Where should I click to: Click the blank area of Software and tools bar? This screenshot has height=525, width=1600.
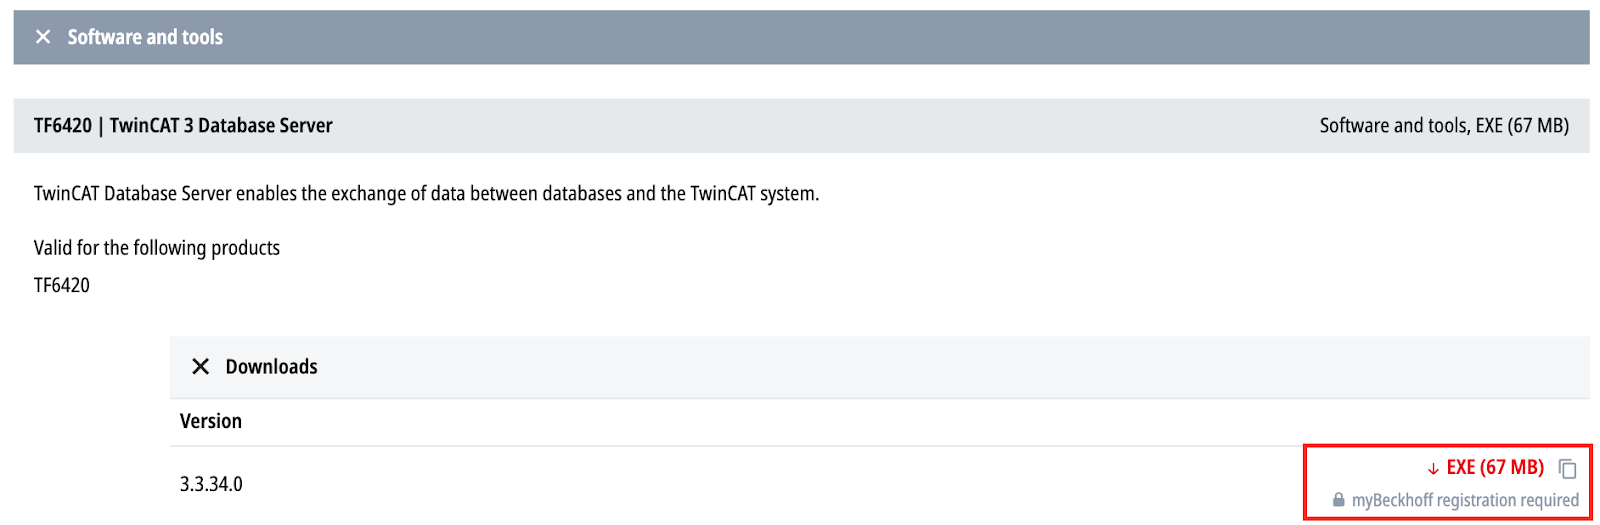(900, 37)
